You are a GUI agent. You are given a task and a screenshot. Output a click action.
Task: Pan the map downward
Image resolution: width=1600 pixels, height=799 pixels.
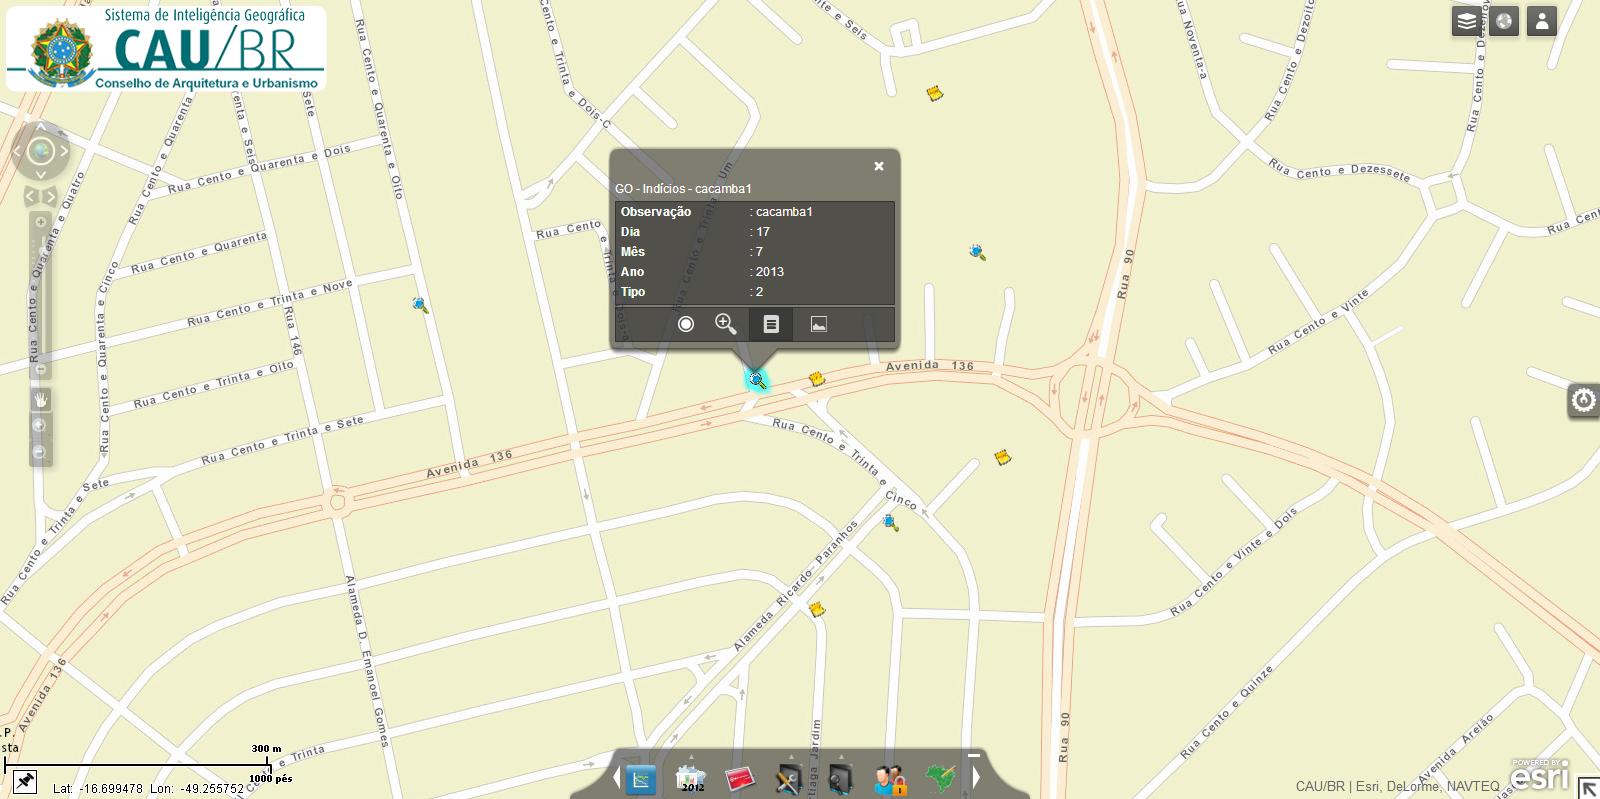41,175
